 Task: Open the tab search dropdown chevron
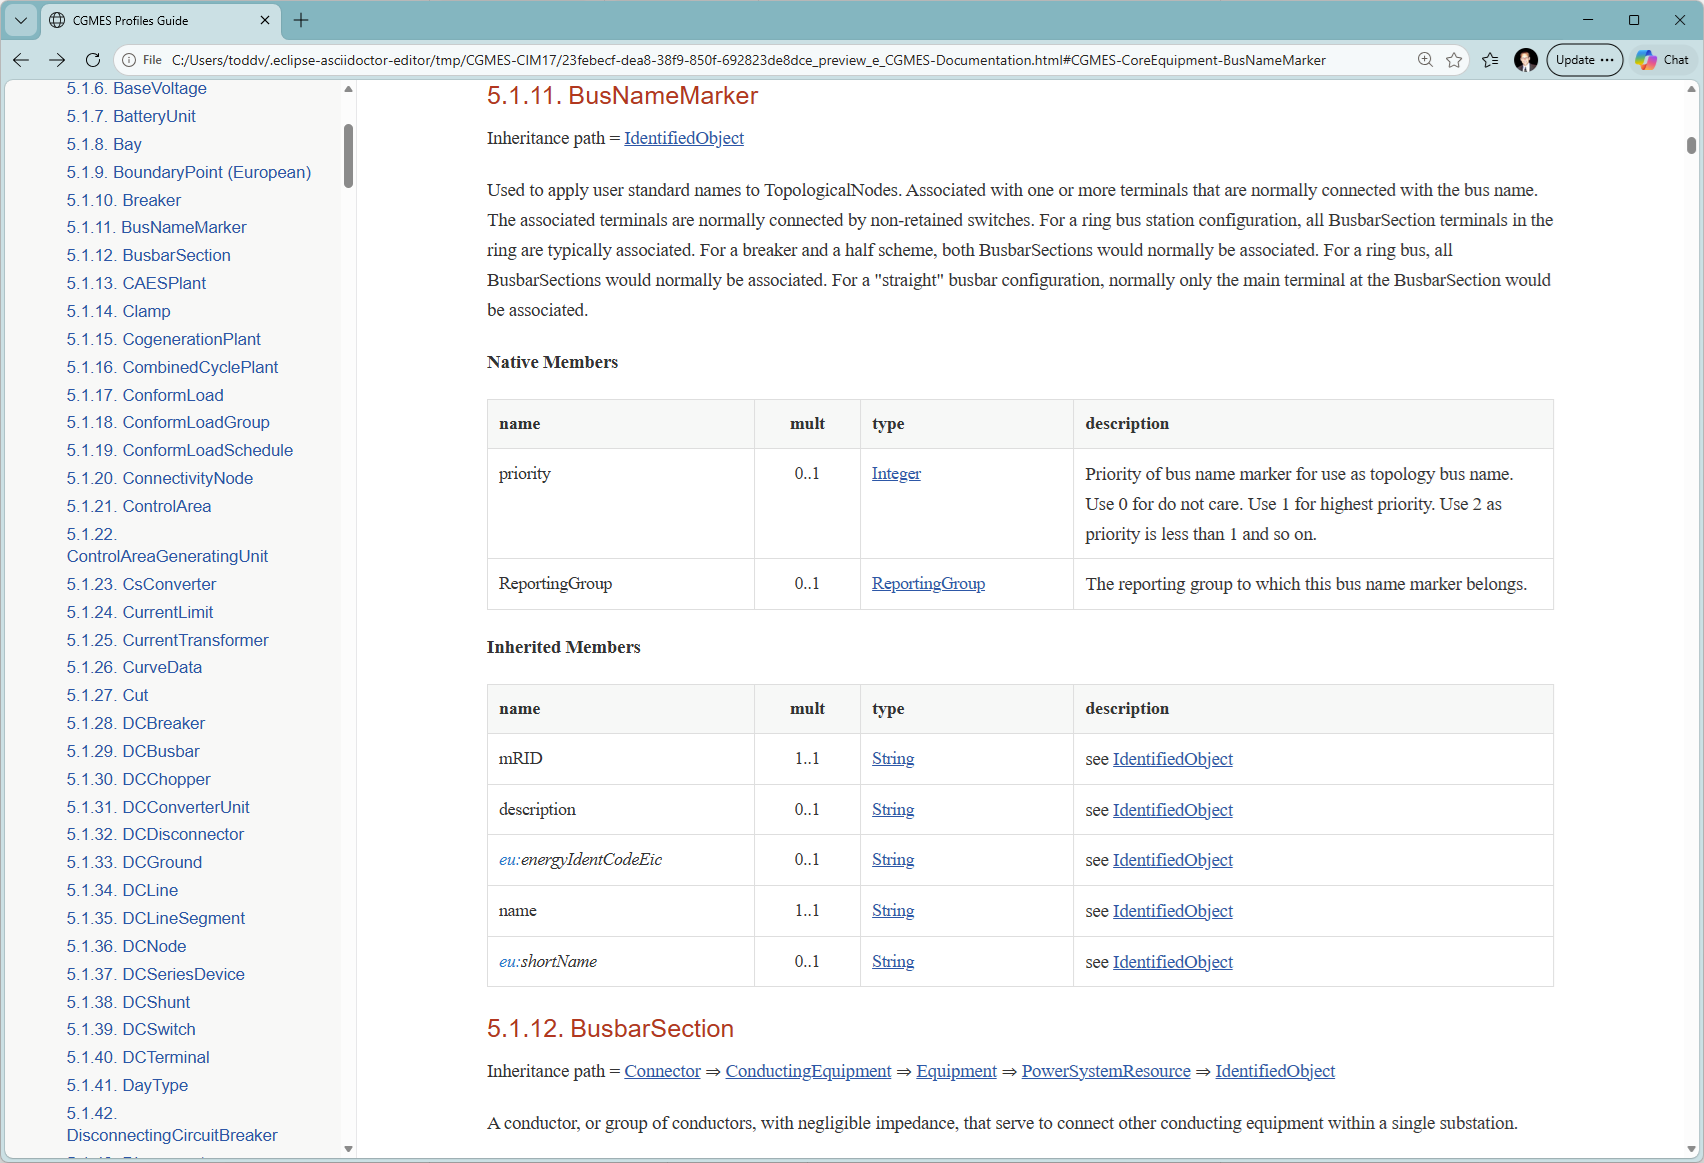coord(21,20)
